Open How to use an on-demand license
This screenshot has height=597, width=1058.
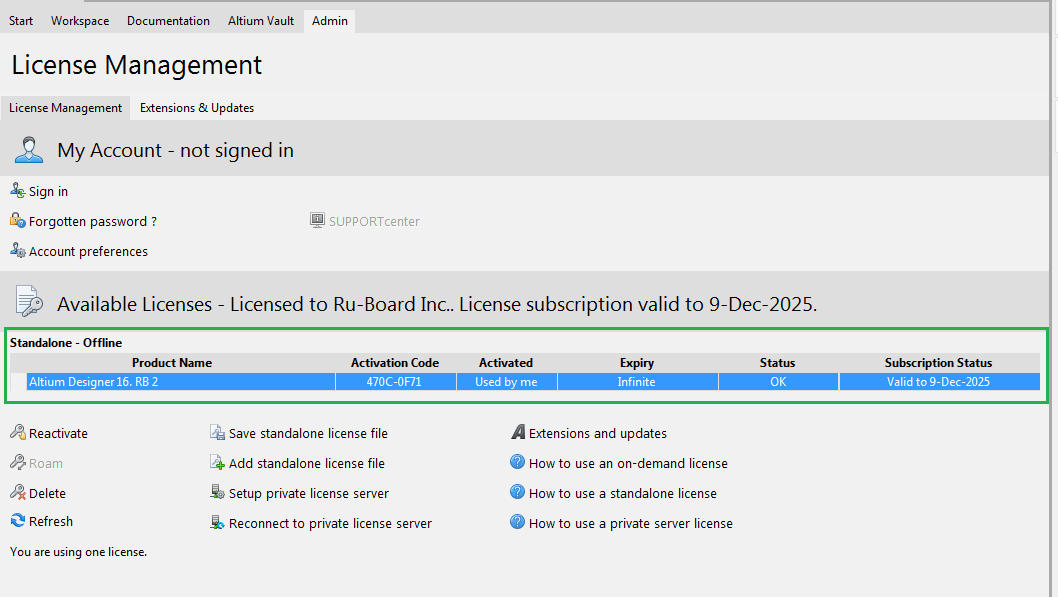(x=627, y=463)
